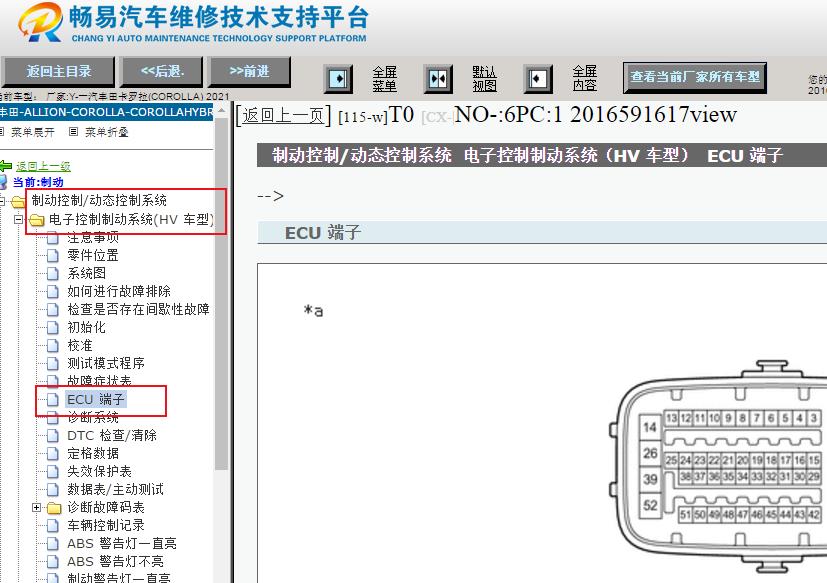
Task: Select the 全屏菜单 label
Action: [384, 79]
